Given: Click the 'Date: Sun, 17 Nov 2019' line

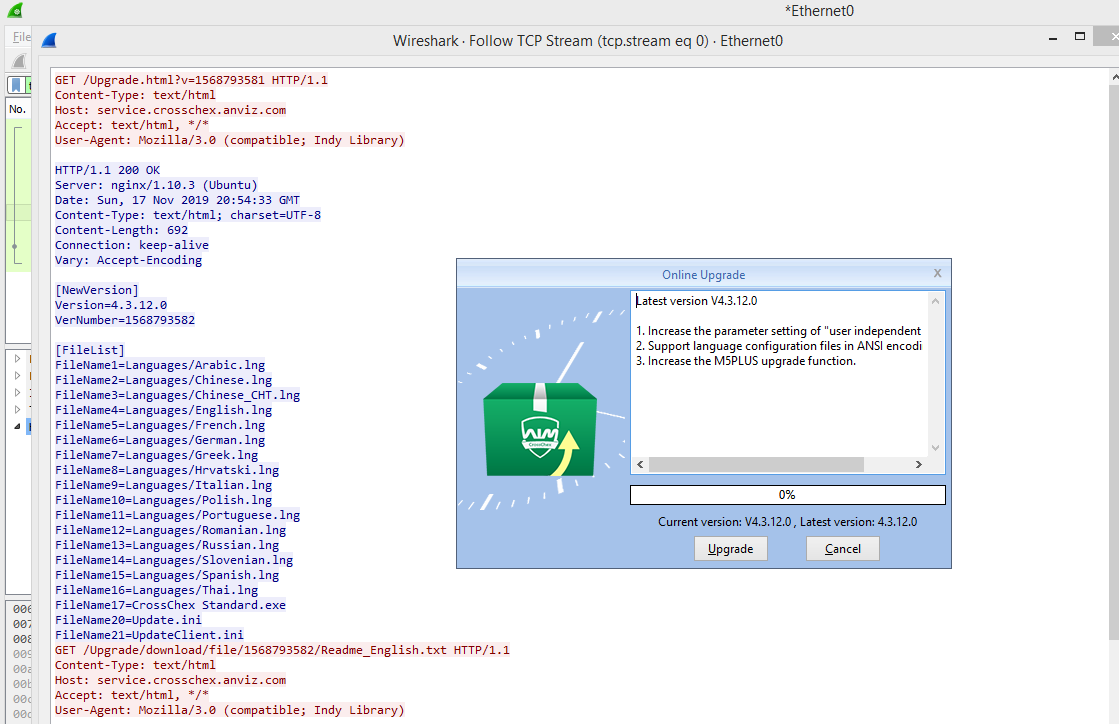Looking at the screenshot, I should (178, 200).
